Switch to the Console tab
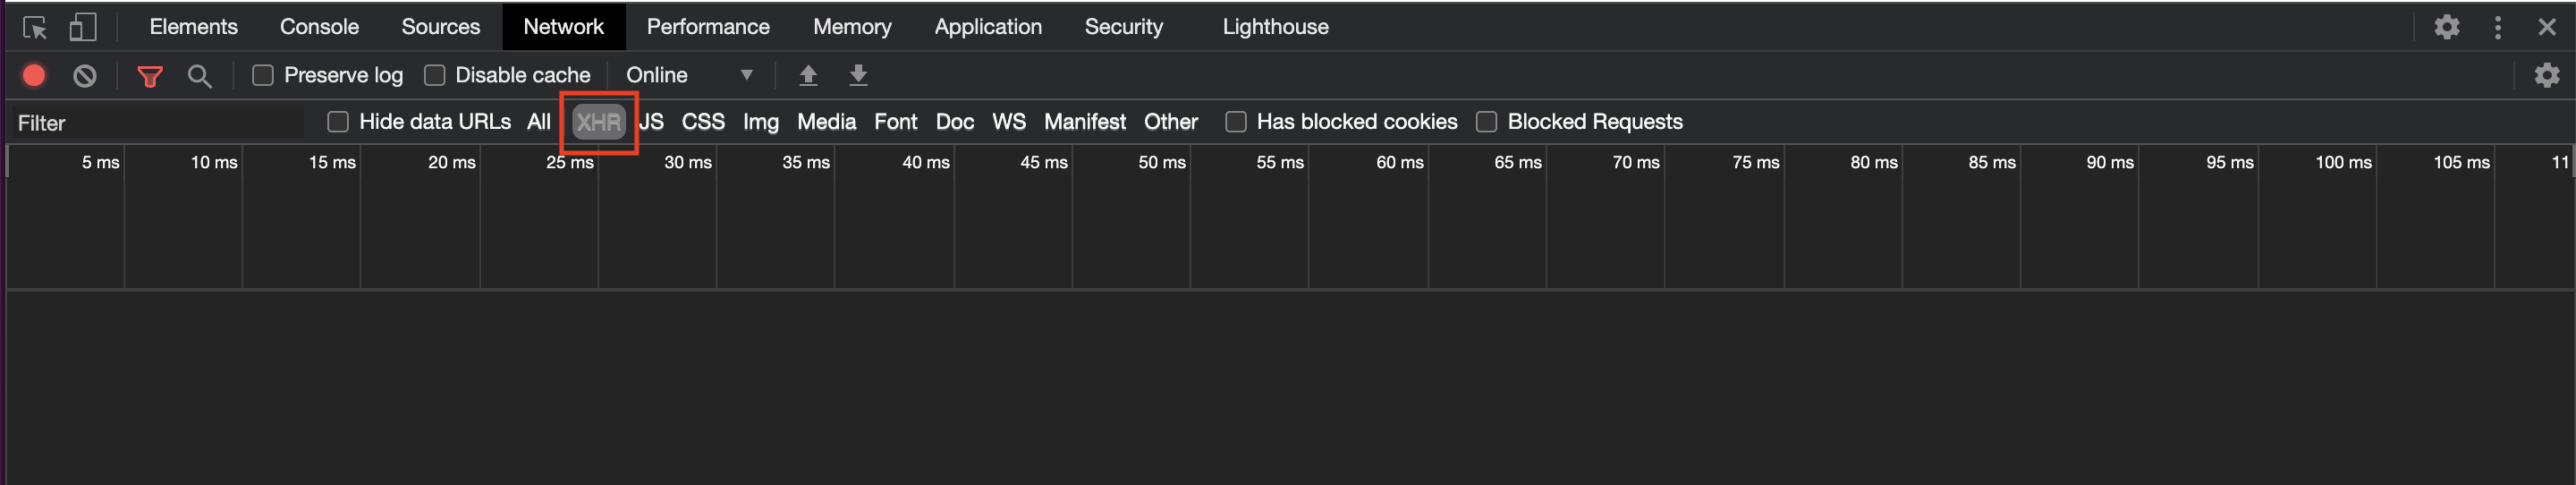Screen dimensions: 2576x485 pyautogui.click(x=319, y=27)
